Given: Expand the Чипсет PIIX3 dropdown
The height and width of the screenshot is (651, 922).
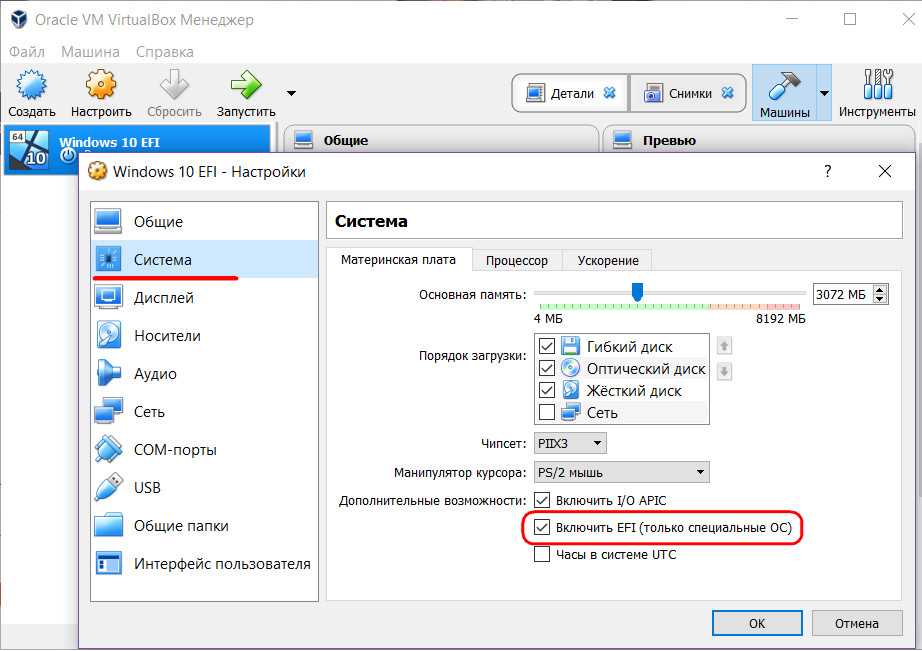Looking at the screenshot, I should point(571,443).
